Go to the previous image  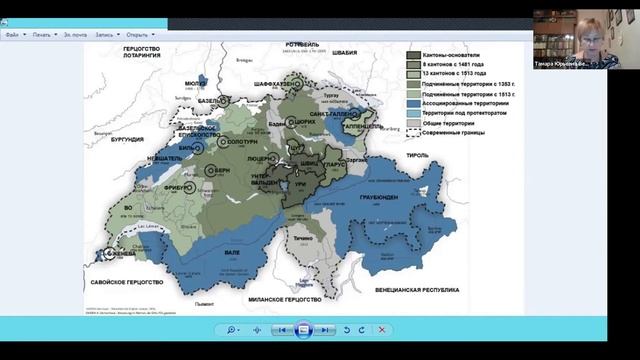click(282, 330)
